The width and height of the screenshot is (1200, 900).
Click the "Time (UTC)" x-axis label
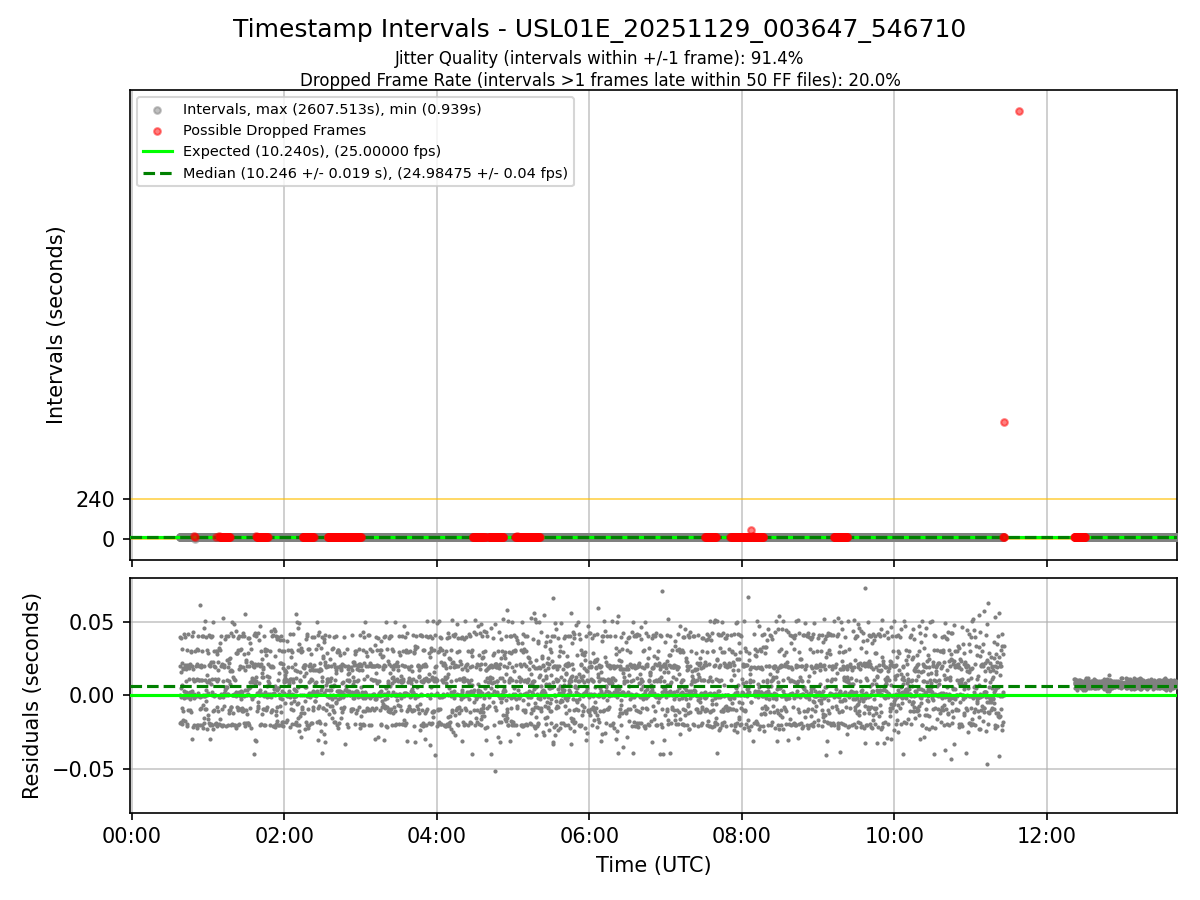pos(654,865)
